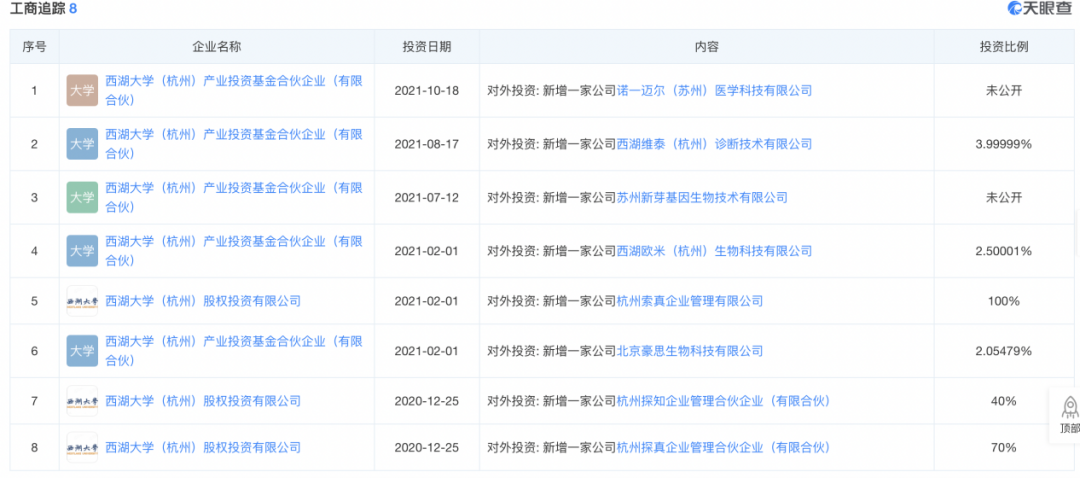Click the date 2021-10-18

pyautogui.click(x=427, y=90)
